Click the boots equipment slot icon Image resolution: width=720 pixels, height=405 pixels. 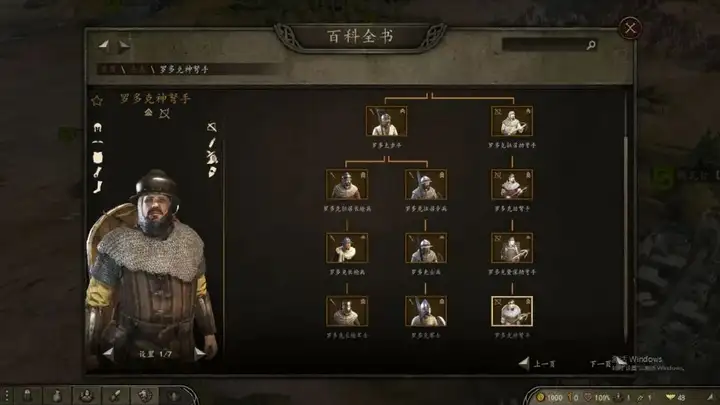pyautogui.click(x=98, y=187)
